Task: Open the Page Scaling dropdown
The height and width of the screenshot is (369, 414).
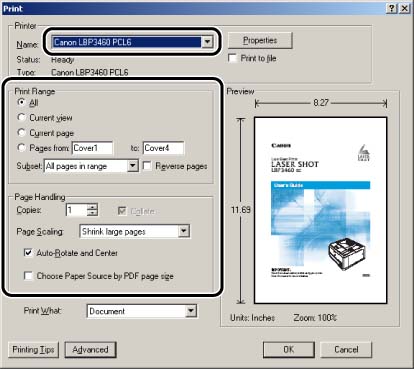Action: point(184,231)
